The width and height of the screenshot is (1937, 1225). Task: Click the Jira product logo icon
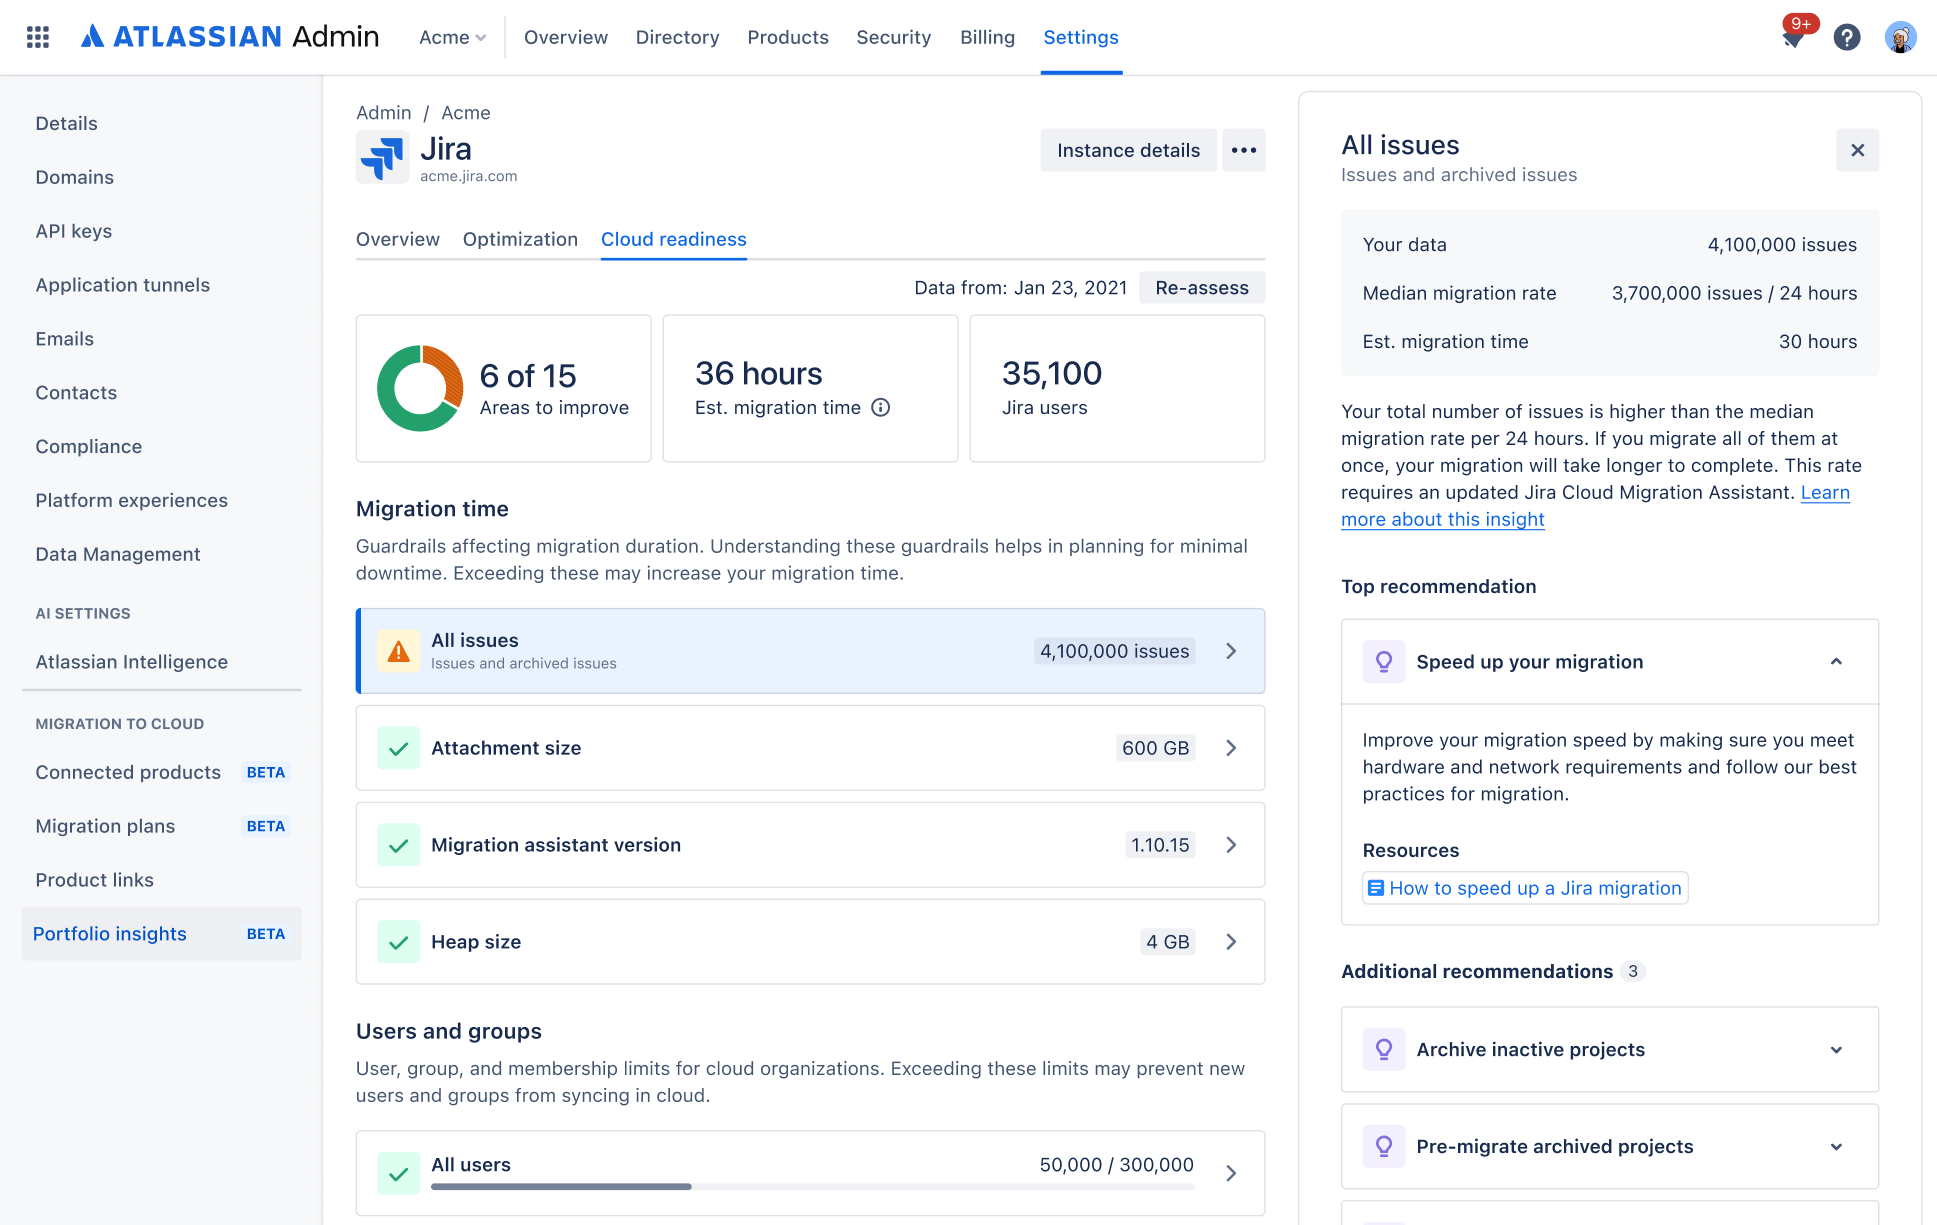click(382, 157)
